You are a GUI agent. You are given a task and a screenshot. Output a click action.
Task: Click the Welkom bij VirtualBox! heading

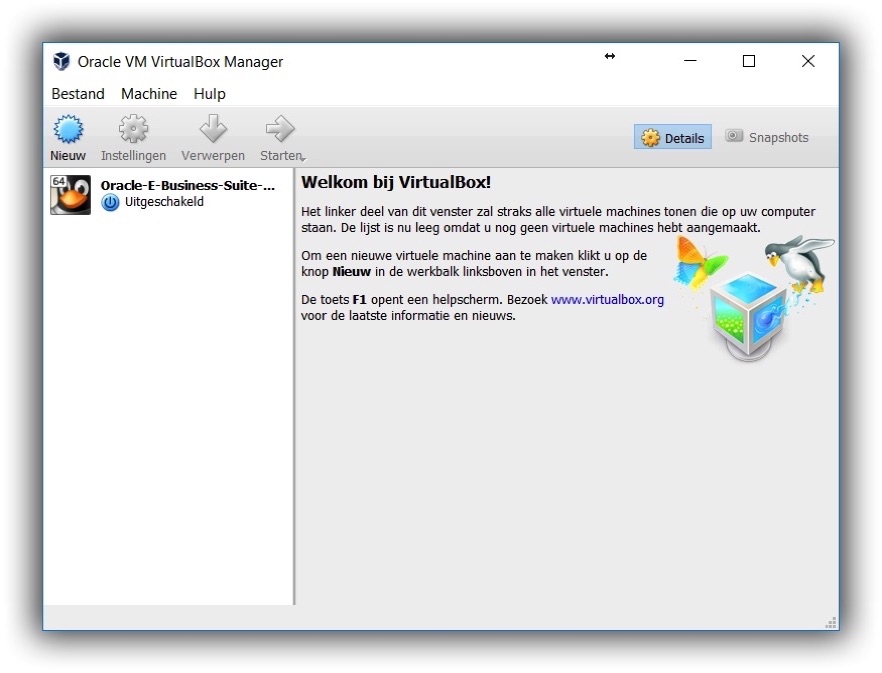coord(396,182)
